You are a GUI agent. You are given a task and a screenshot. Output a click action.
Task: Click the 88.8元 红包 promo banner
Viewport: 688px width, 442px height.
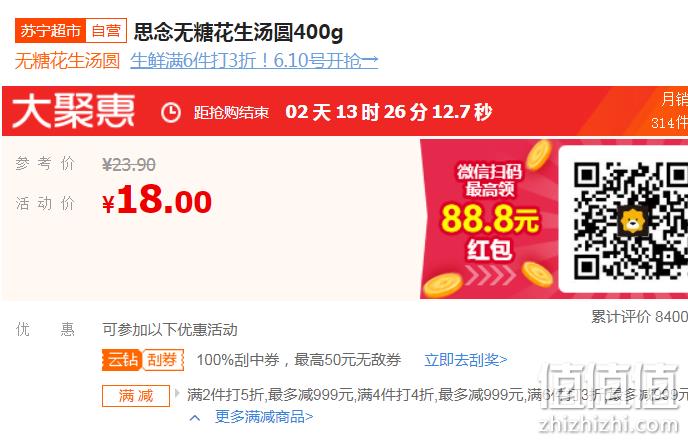[489, 219]
